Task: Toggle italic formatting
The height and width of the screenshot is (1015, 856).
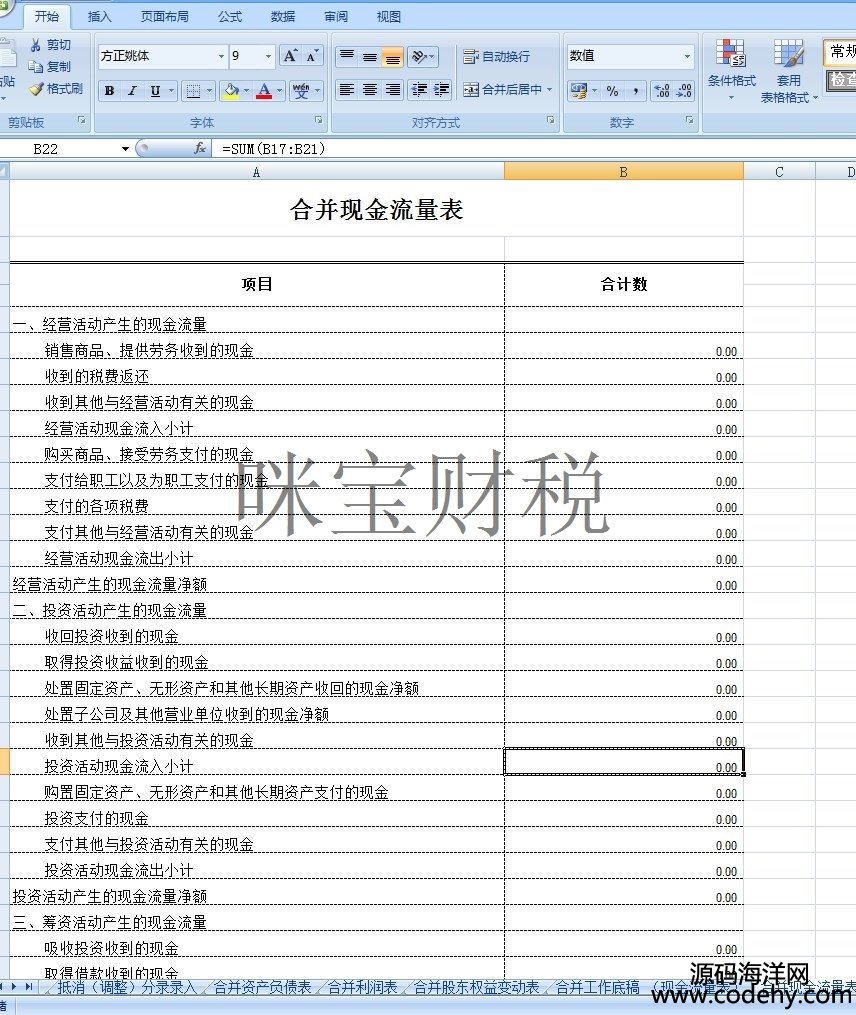Action: pos(132,91)
